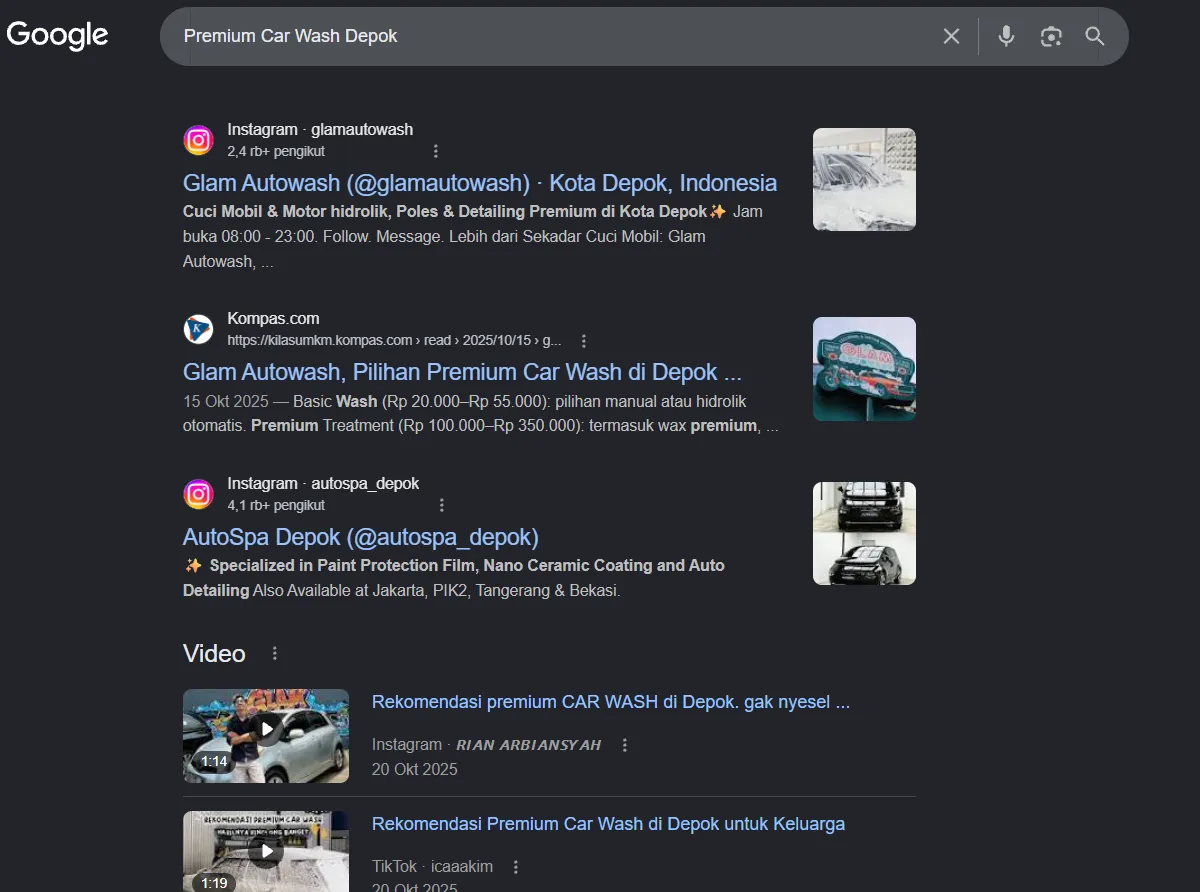Open AutoSpa Depok (@autospa_depok) link

click(x=361, y=537)
